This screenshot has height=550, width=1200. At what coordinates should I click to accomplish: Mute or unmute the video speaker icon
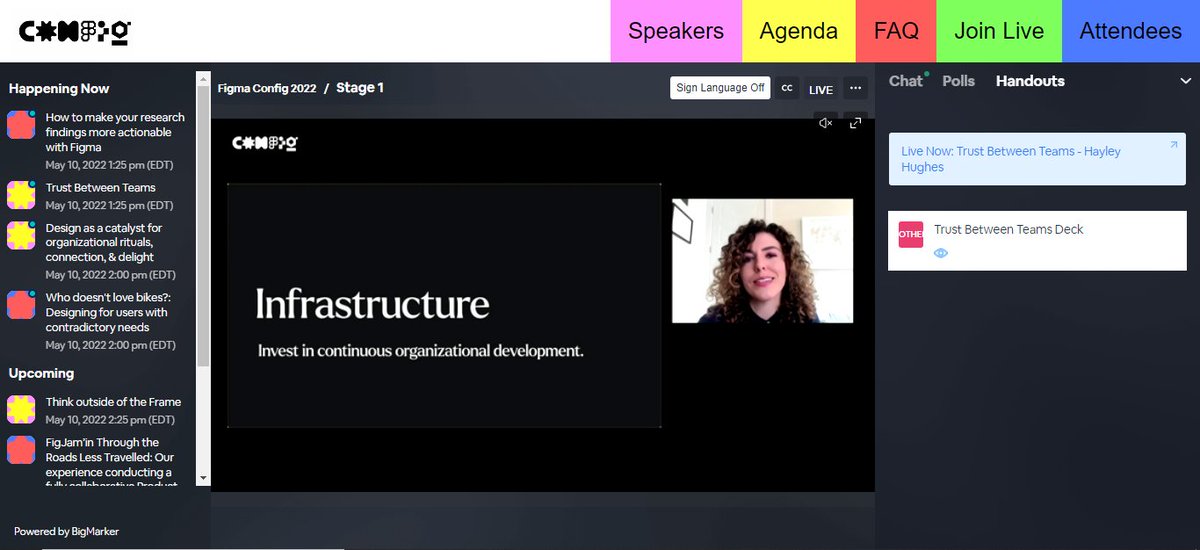(825, 123)
